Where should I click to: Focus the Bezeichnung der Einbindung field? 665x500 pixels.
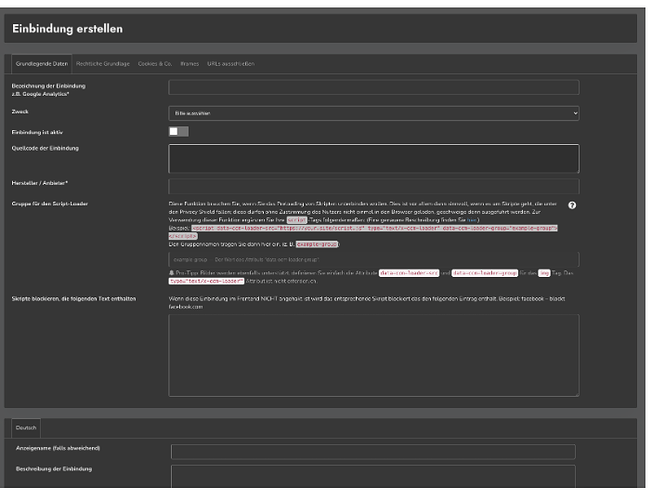(x=374, y=87)
